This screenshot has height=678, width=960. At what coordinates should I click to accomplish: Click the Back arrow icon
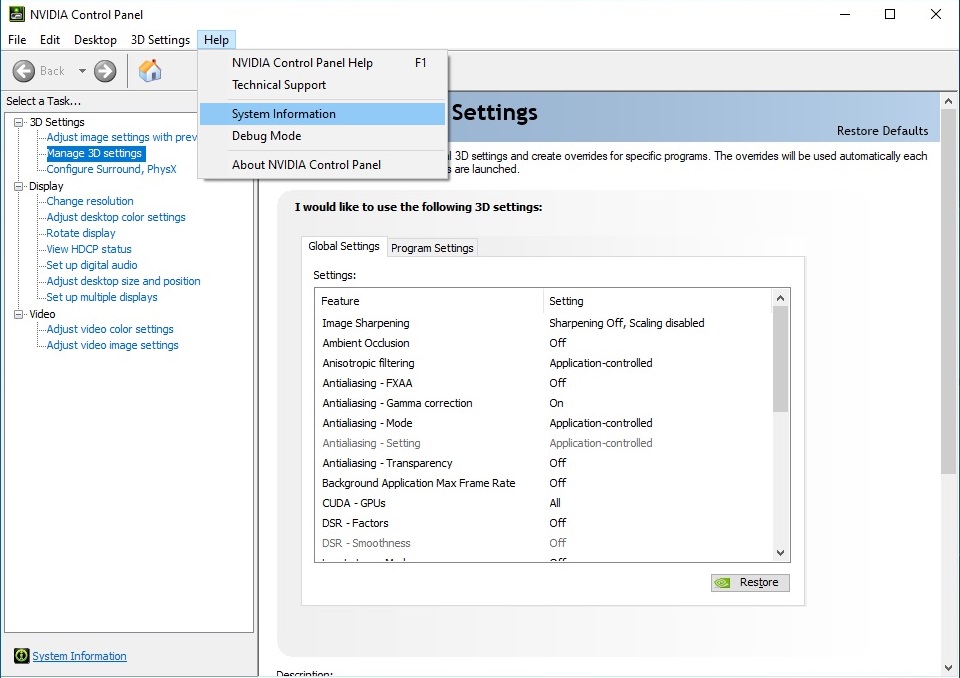(x=24, y=71)
